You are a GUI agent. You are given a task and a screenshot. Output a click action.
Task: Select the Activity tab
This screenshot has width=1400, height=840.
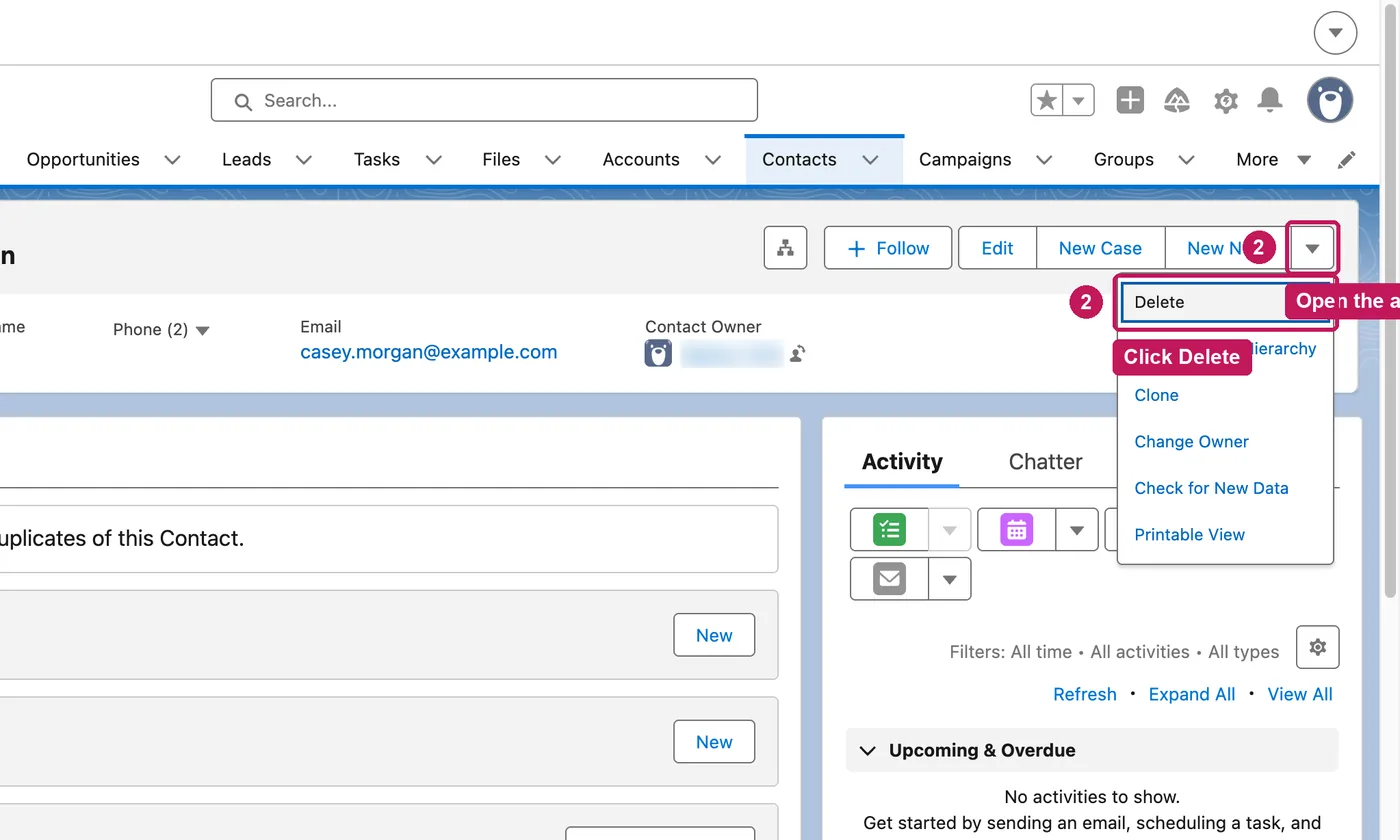[x=902, y=462]
